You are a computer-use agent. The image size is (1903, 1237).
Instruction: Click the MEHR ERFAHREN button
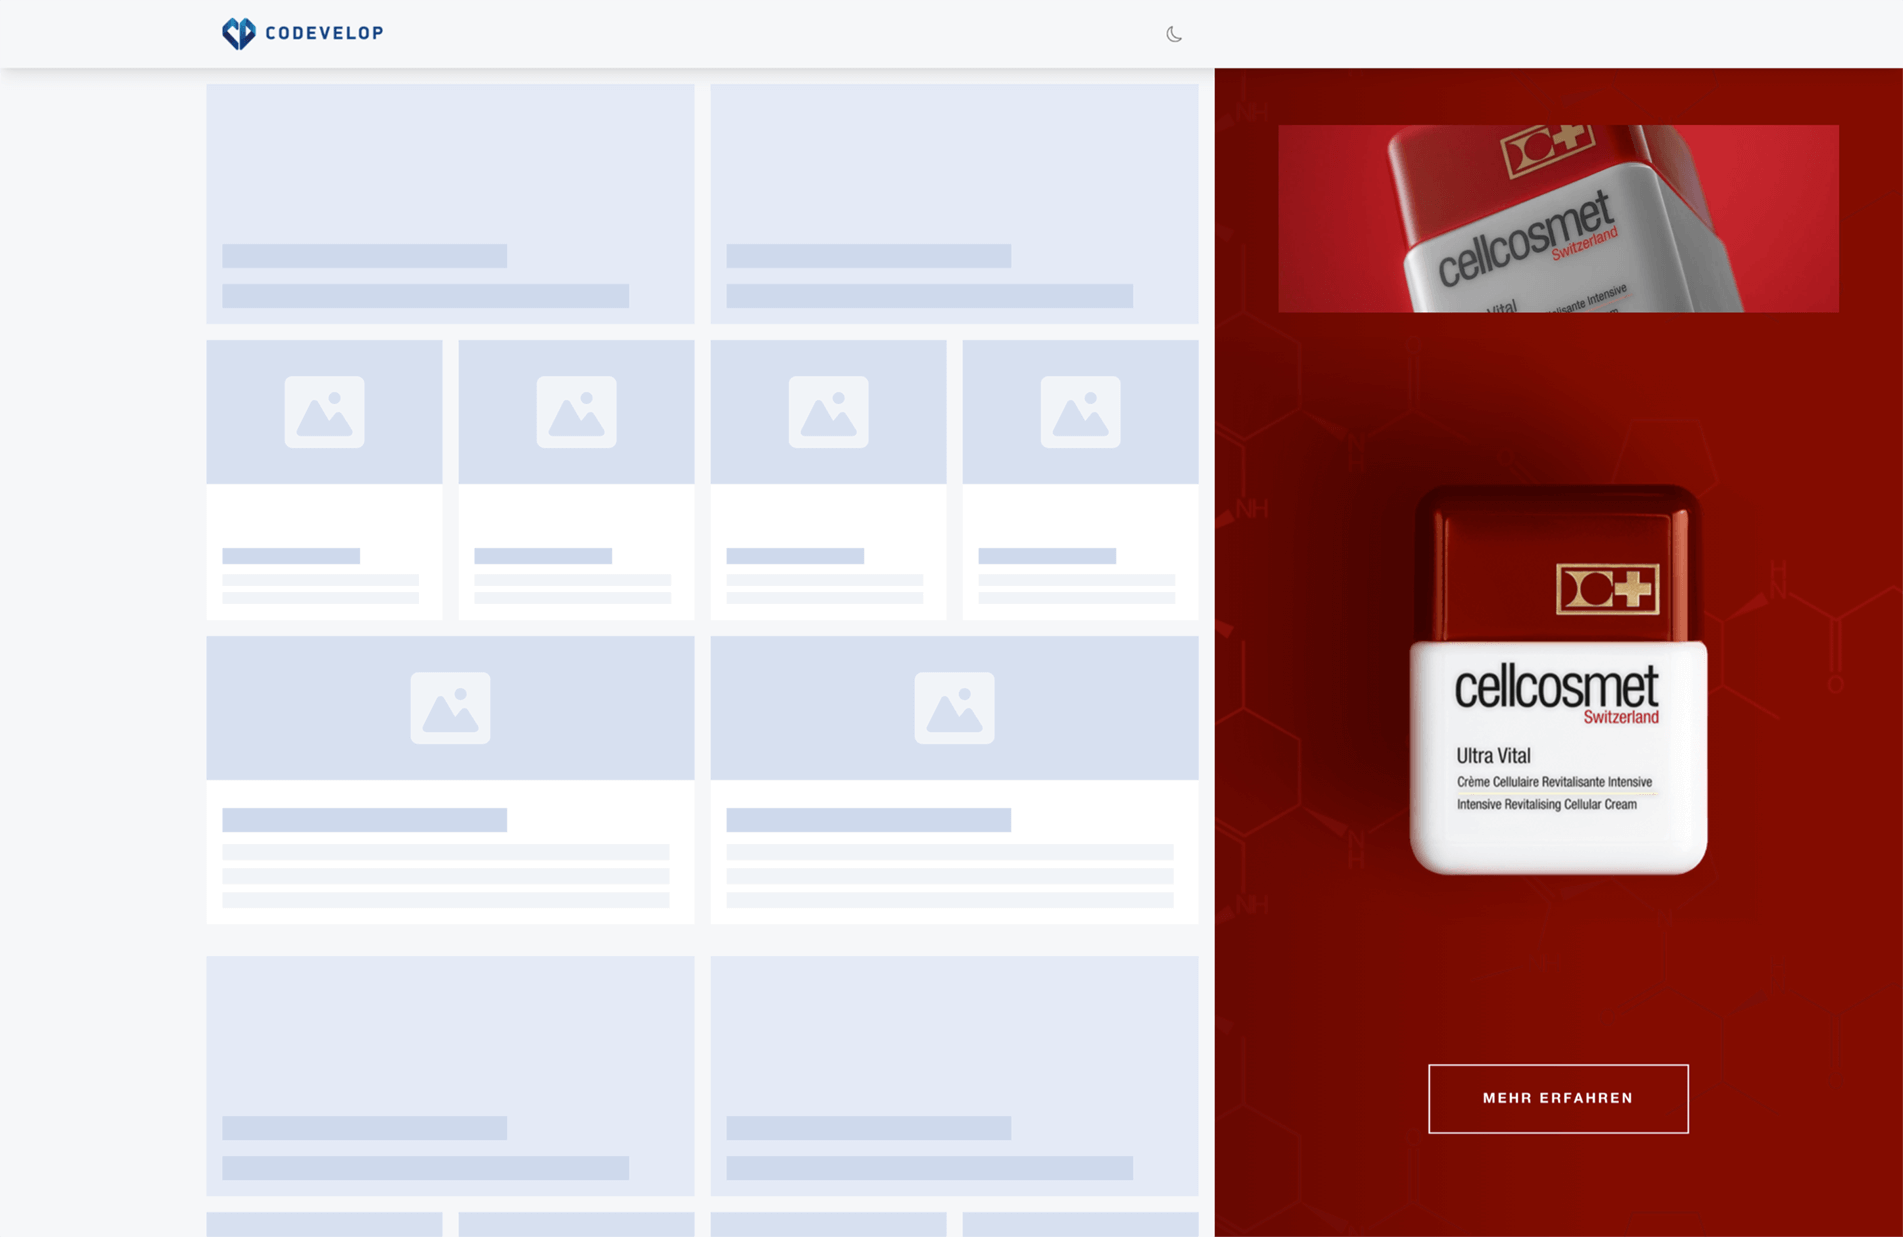(1558, 1098)
